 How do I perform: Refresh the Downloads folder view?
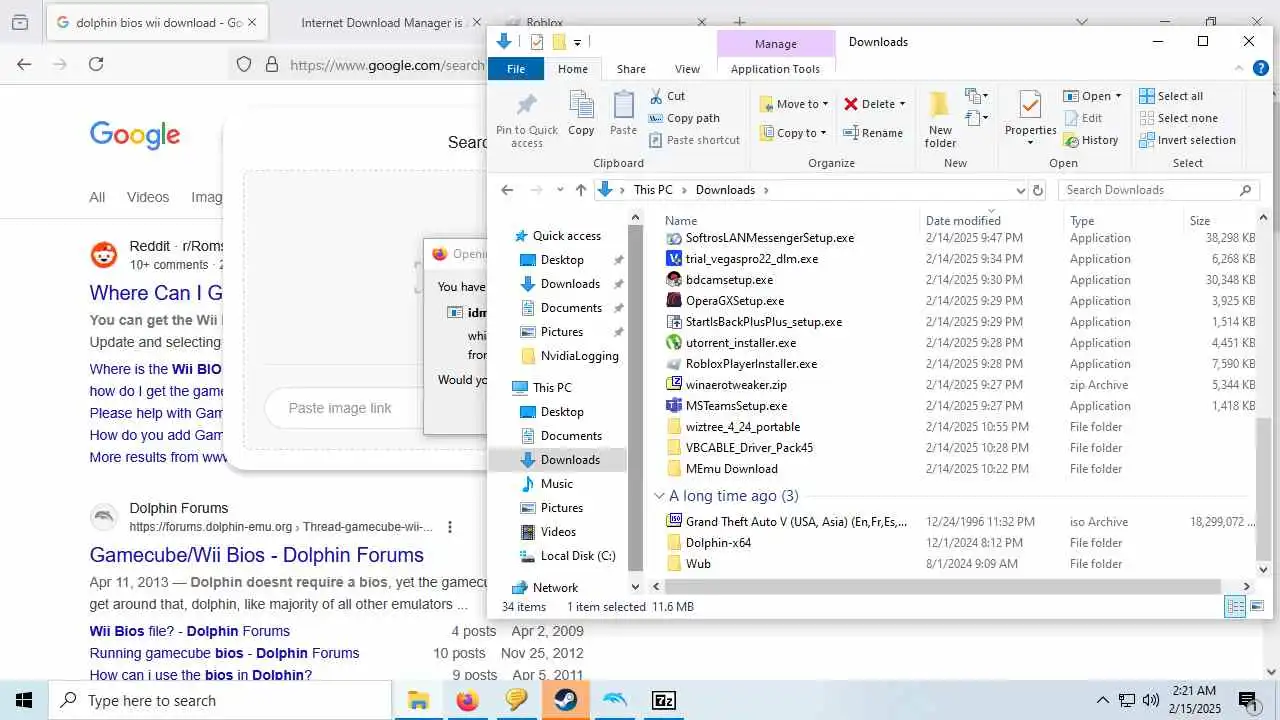pyautogui.click(x=1038, y=190)
